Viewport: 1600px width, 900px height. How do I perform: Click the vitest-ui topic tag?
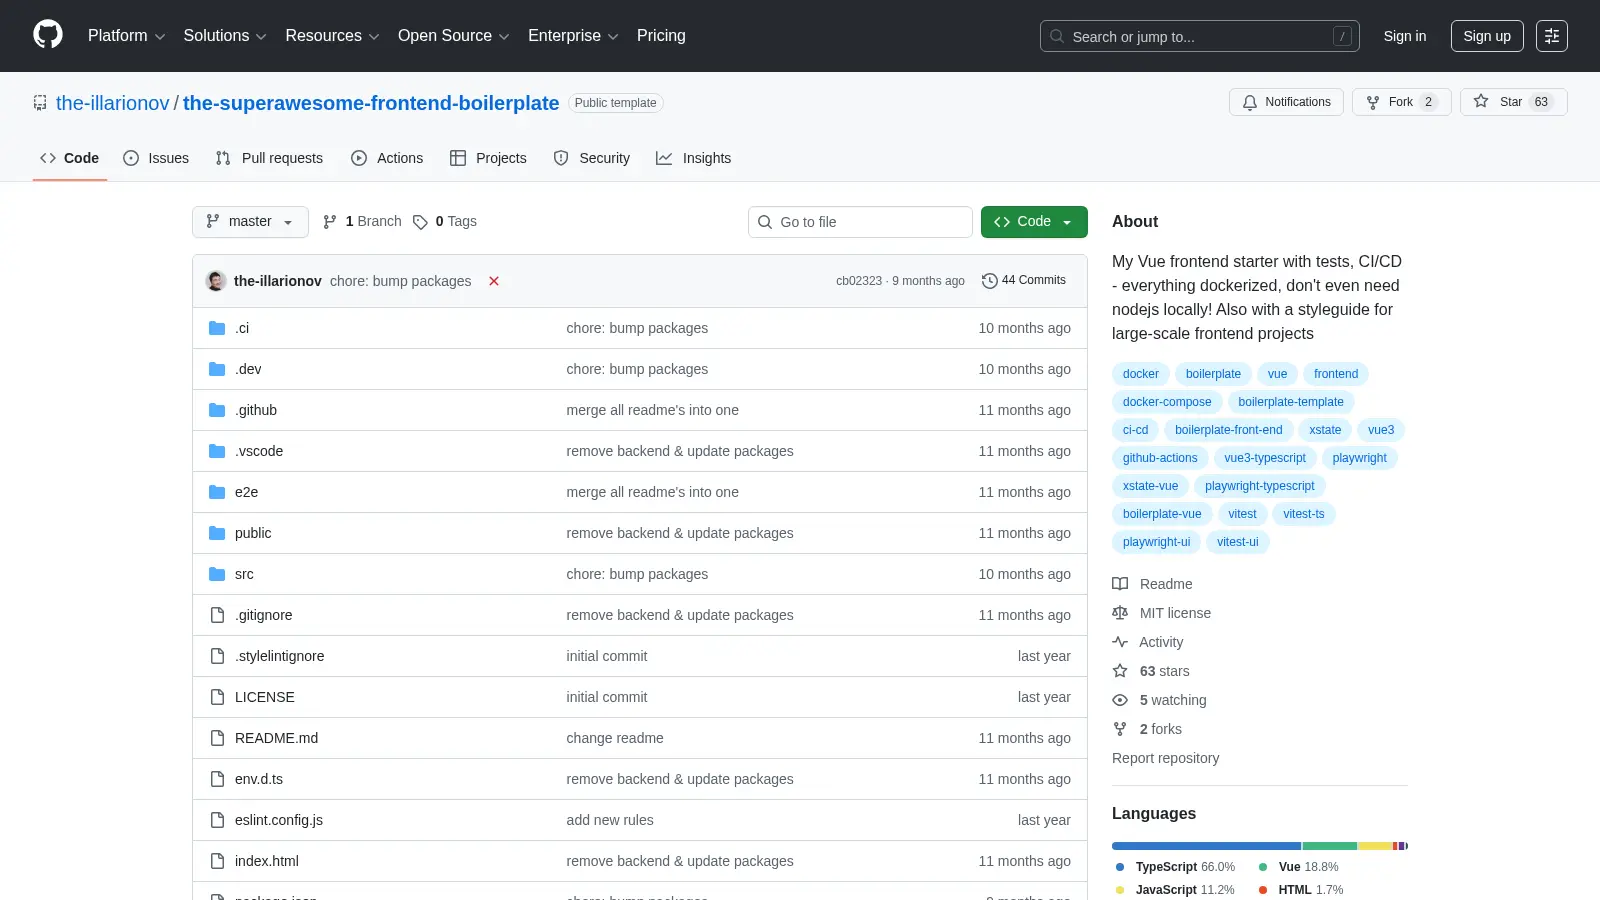pyautogui.click(x=1237, y=542)
